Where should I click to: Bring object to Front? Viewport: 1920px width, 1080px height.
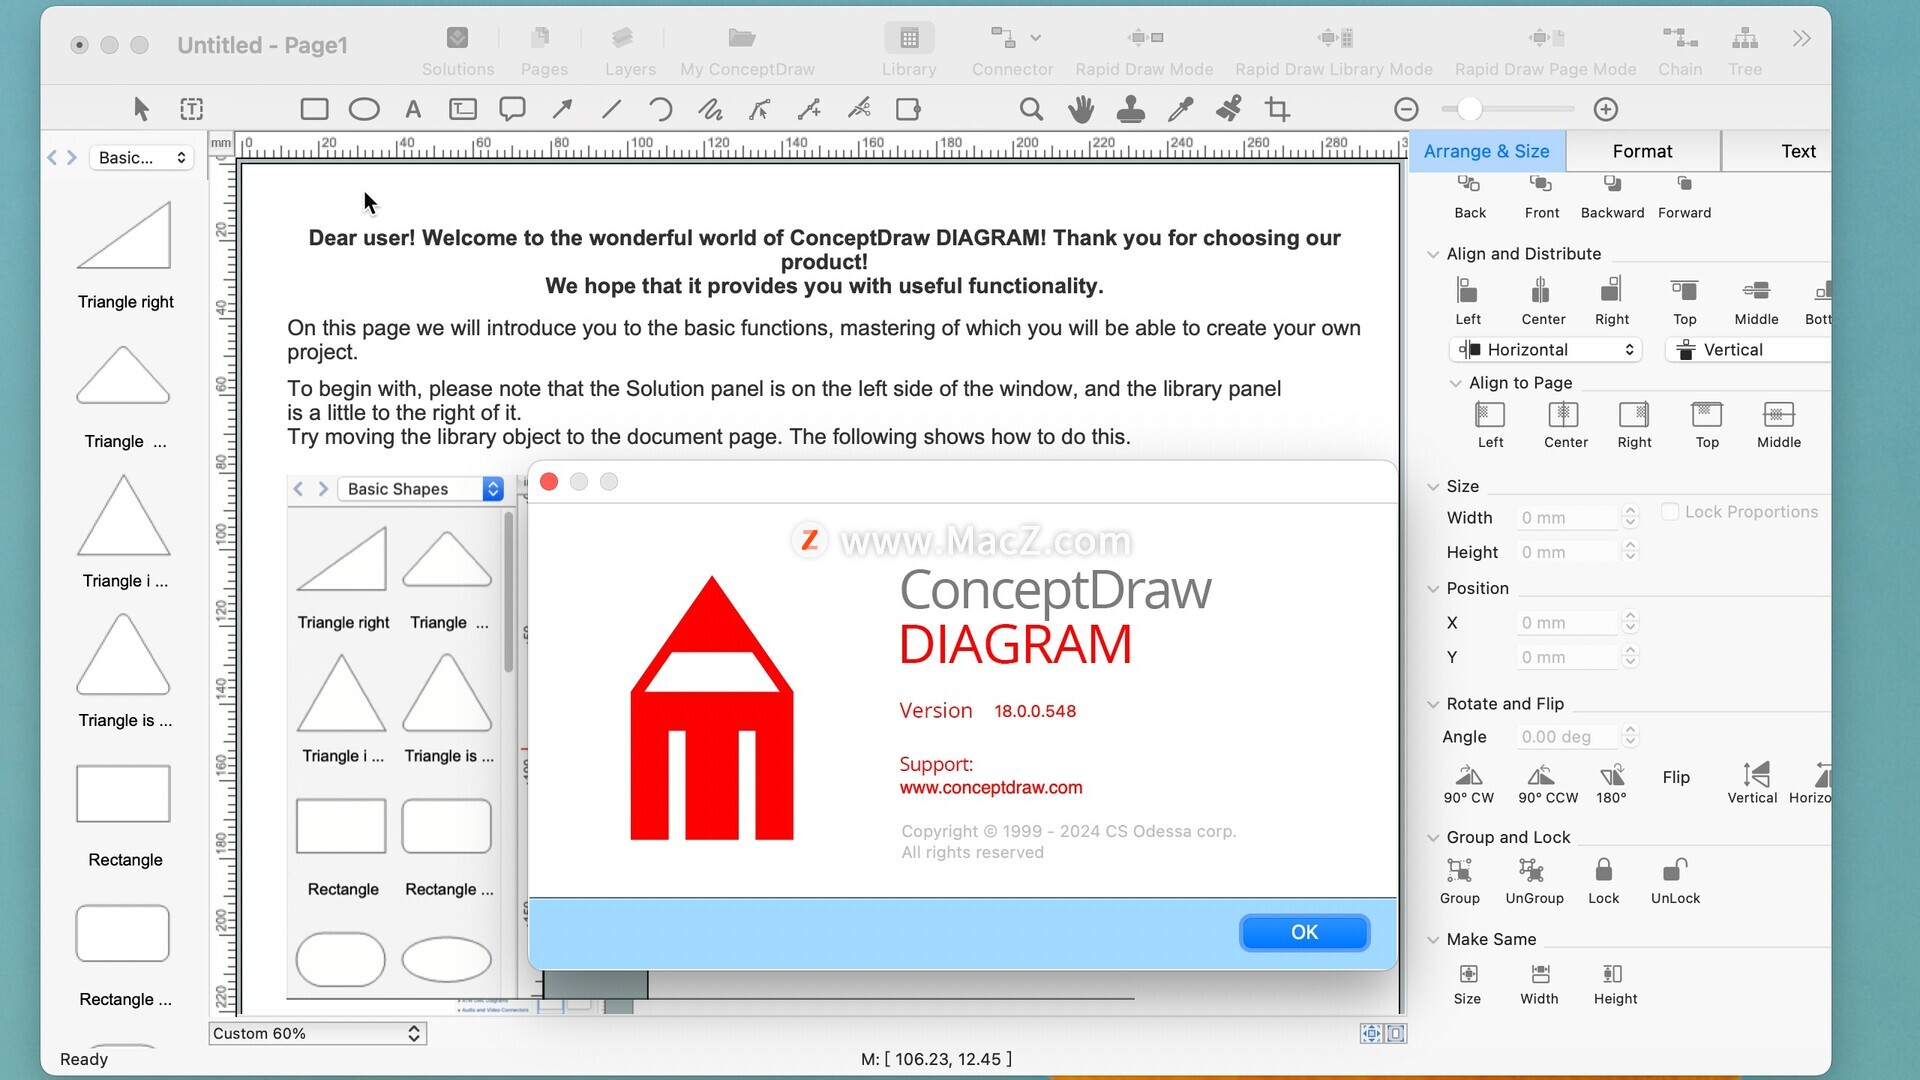click(x=1541, y=196)
